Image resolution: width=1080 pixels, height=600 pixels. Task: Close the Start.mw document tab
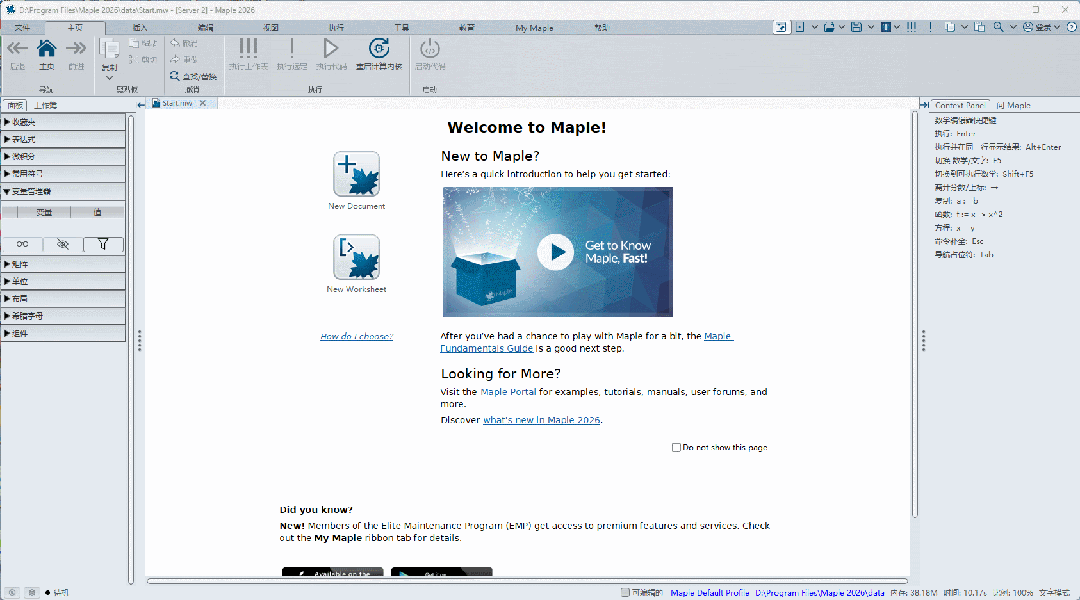202,103
